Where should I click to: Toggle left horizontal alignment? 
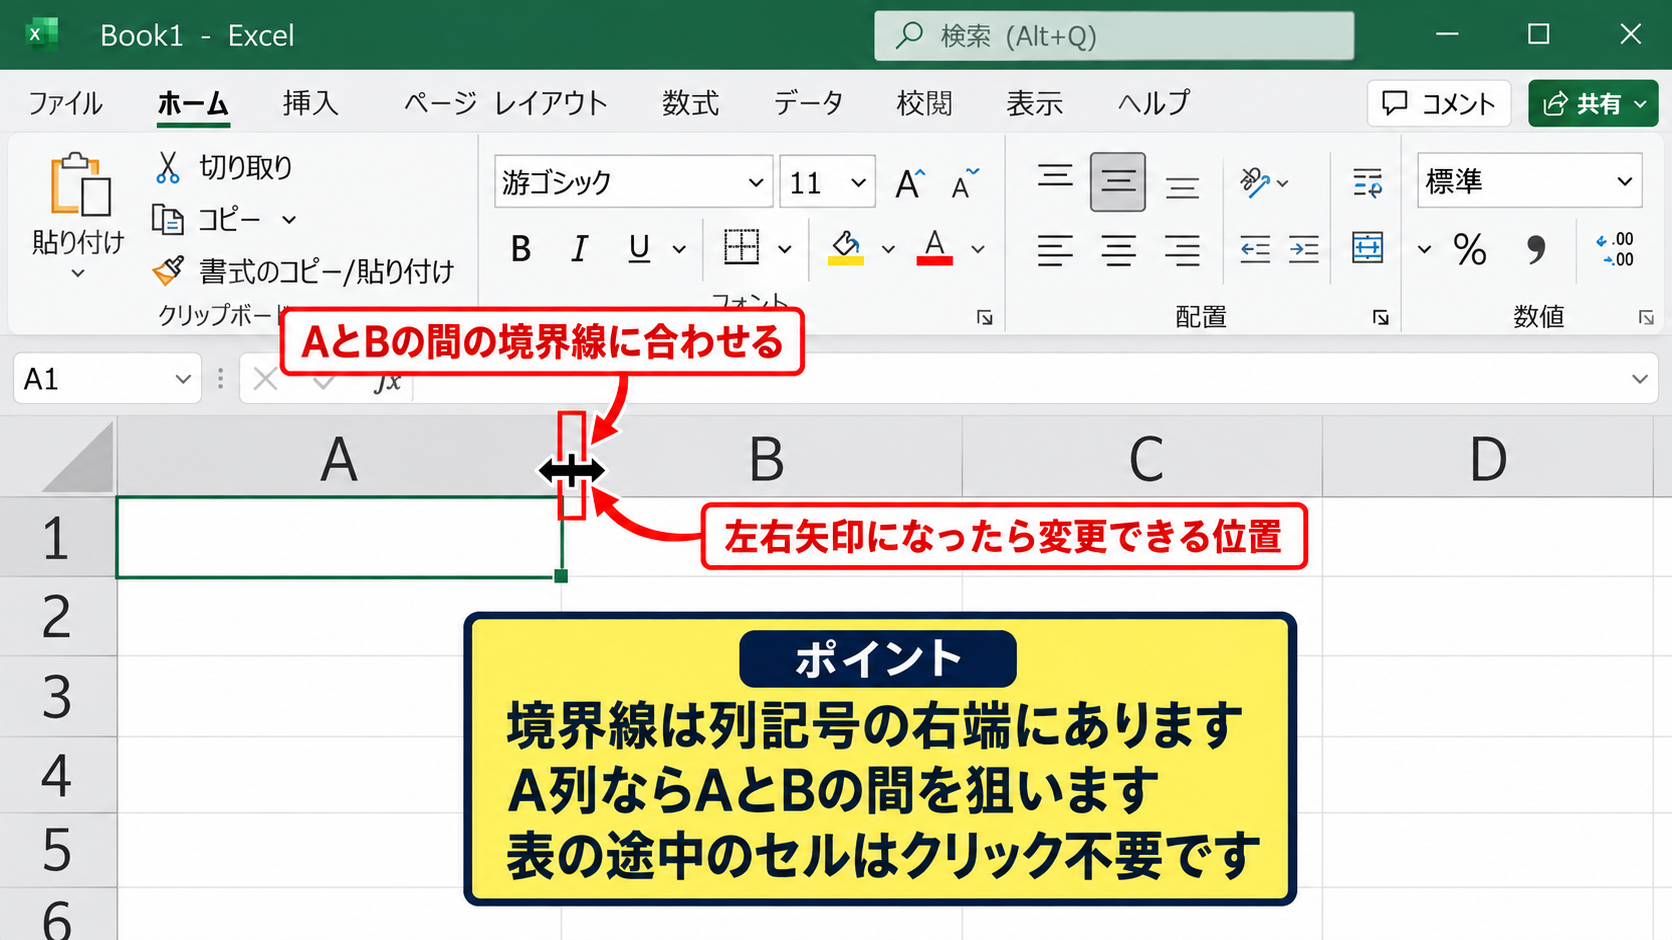(x=1054, y=250)
